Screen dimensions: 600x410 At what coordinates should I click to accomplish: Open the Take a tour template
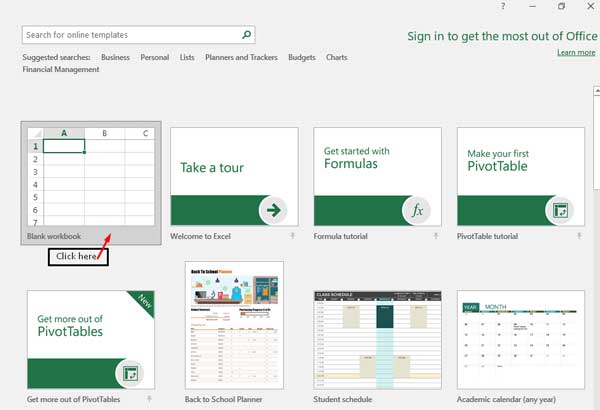[234, 176]
